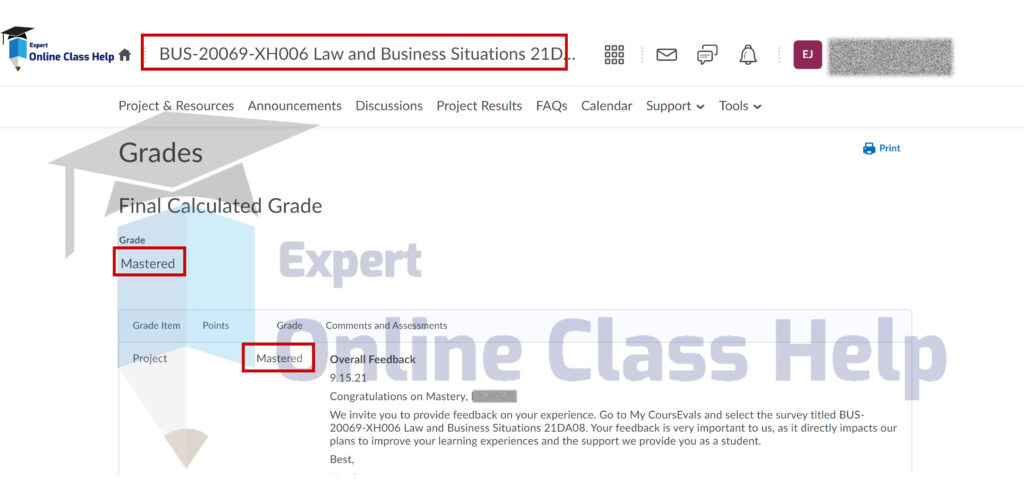Click the Congratulations on Mastery text
Image resolution: width=1024 pixels, height=500 pixels.
click(x=400, y=396)
